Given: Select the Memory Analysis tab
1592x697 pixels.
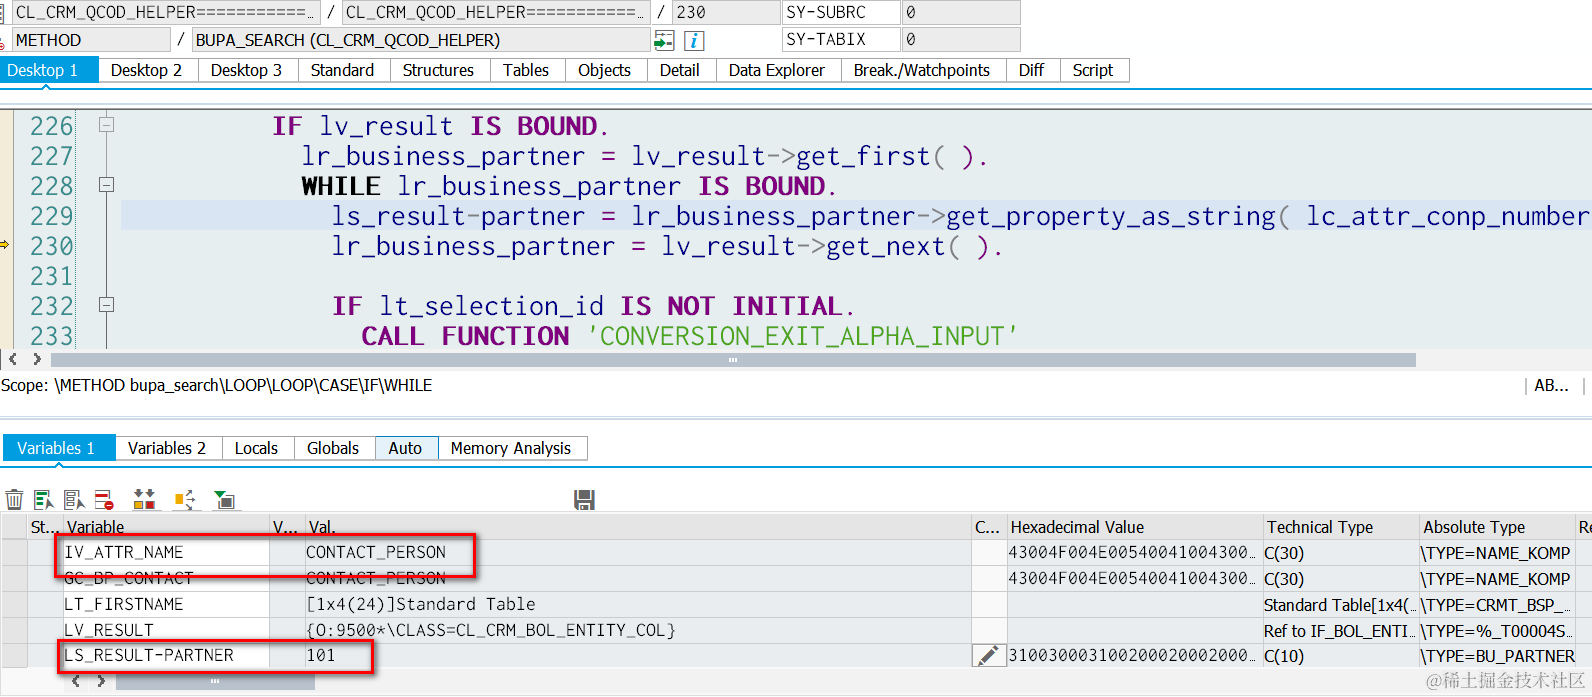Looking at the screenshot, I should [511, 448].
